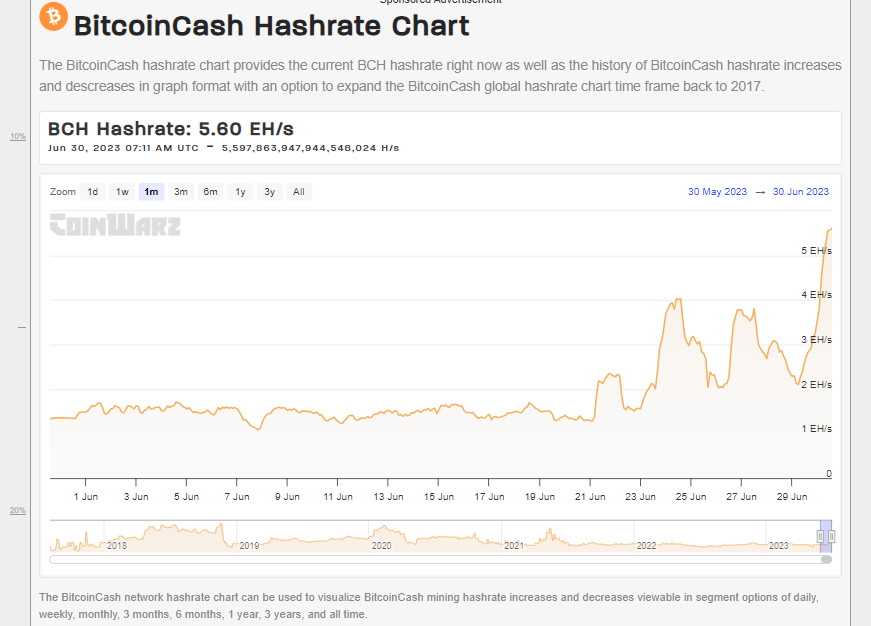The height and width of the screenshot is (626, 871).
Task: Click the BCH Hashrate: 5.60 EH/s value
Action: [x=171, y=129]
